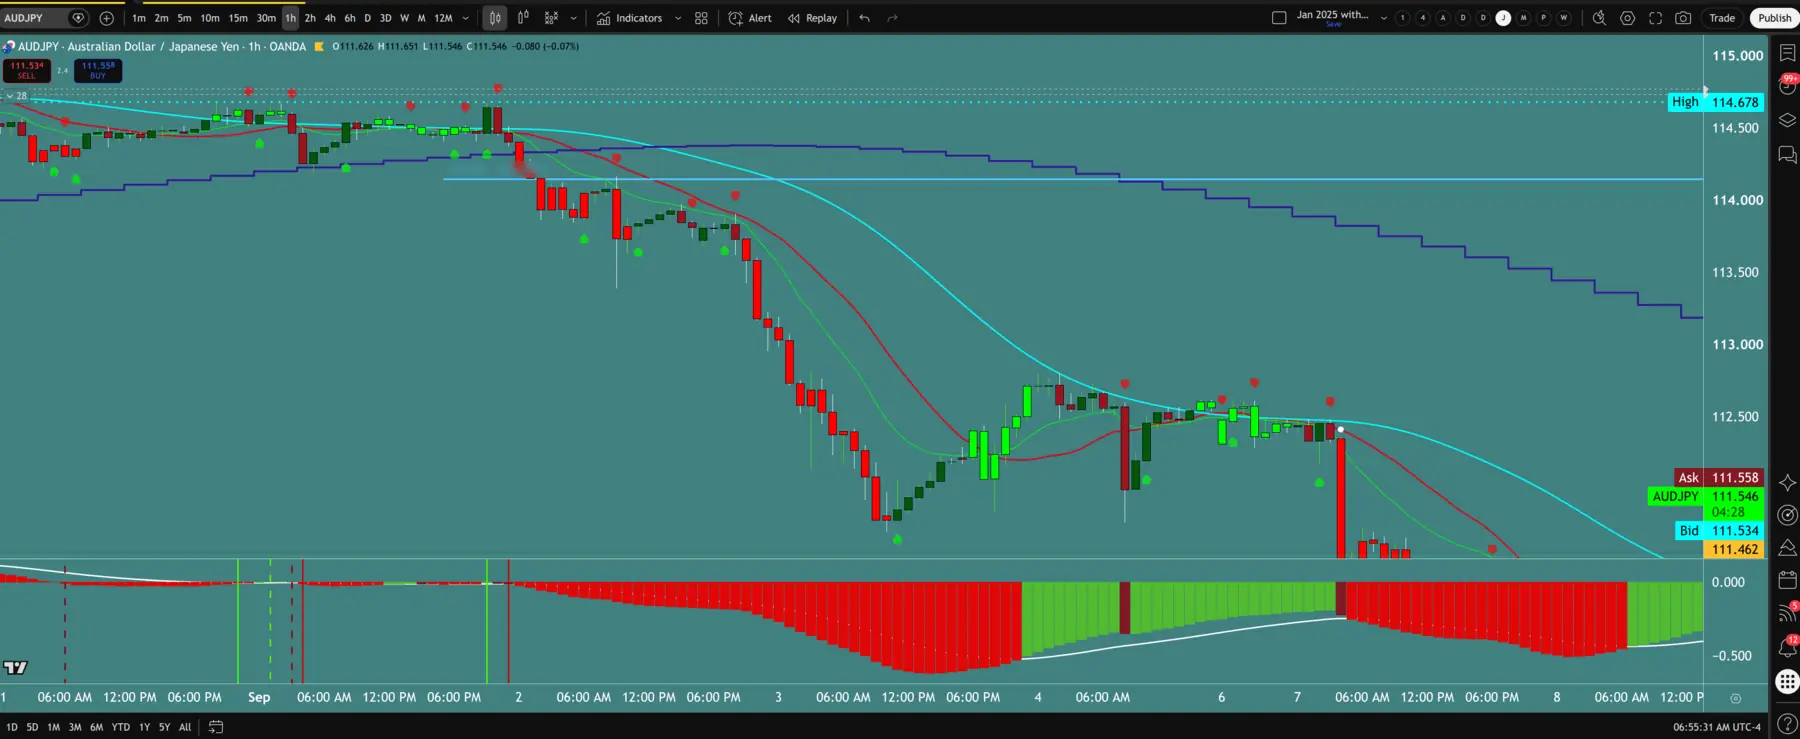Screen dimensions: 1800x739
Task: Open the quick search lightning icon
Action: 1599,18
